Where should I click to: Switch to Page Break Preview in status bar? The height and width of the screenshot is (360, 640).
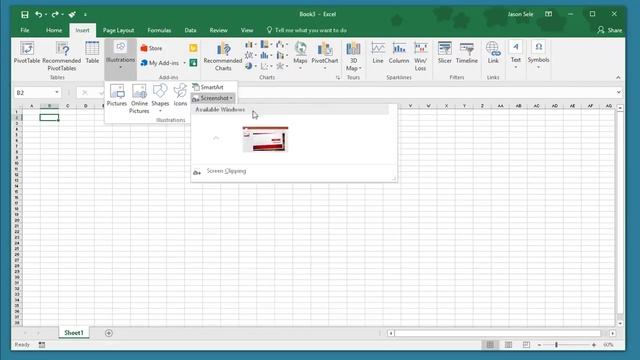click(x=526, y=345)
